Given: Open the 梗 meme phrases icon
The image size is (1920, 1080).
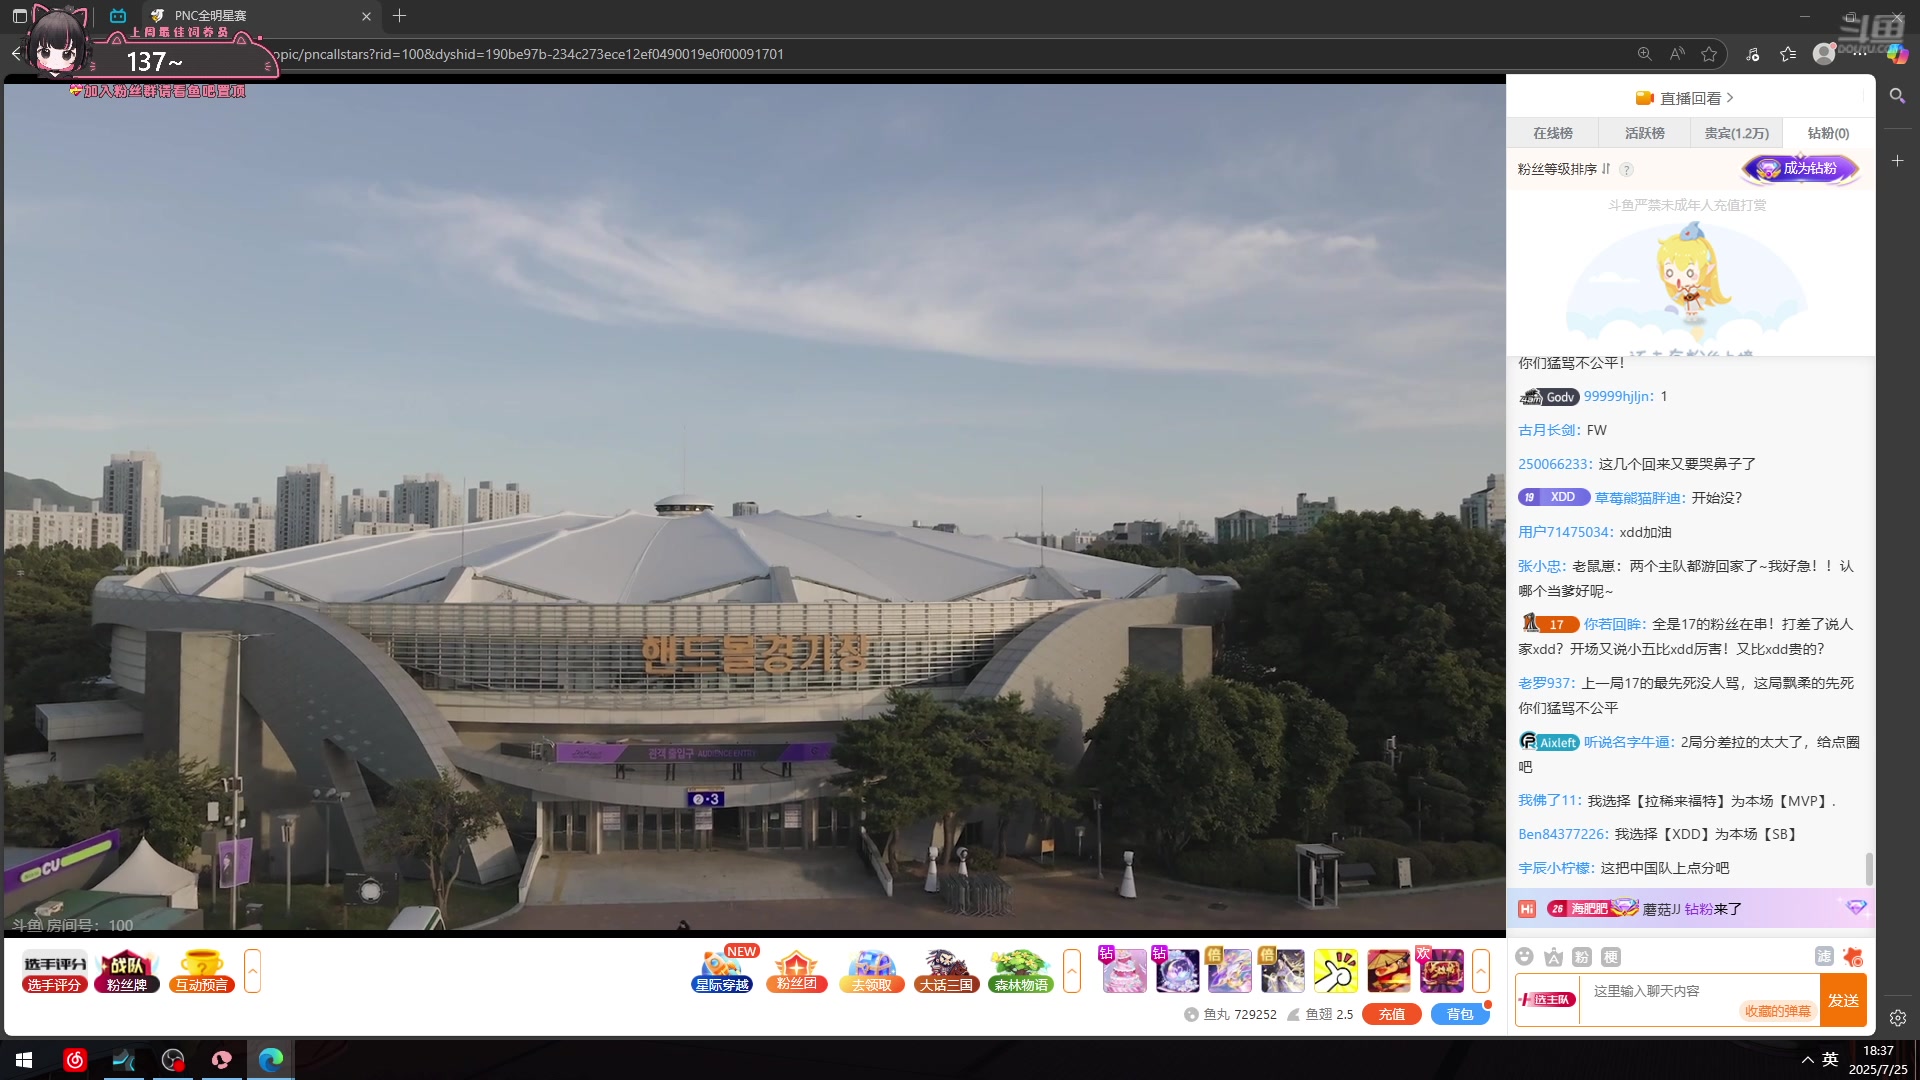Looking at the screenshot, I should [x=1611, y=957].
